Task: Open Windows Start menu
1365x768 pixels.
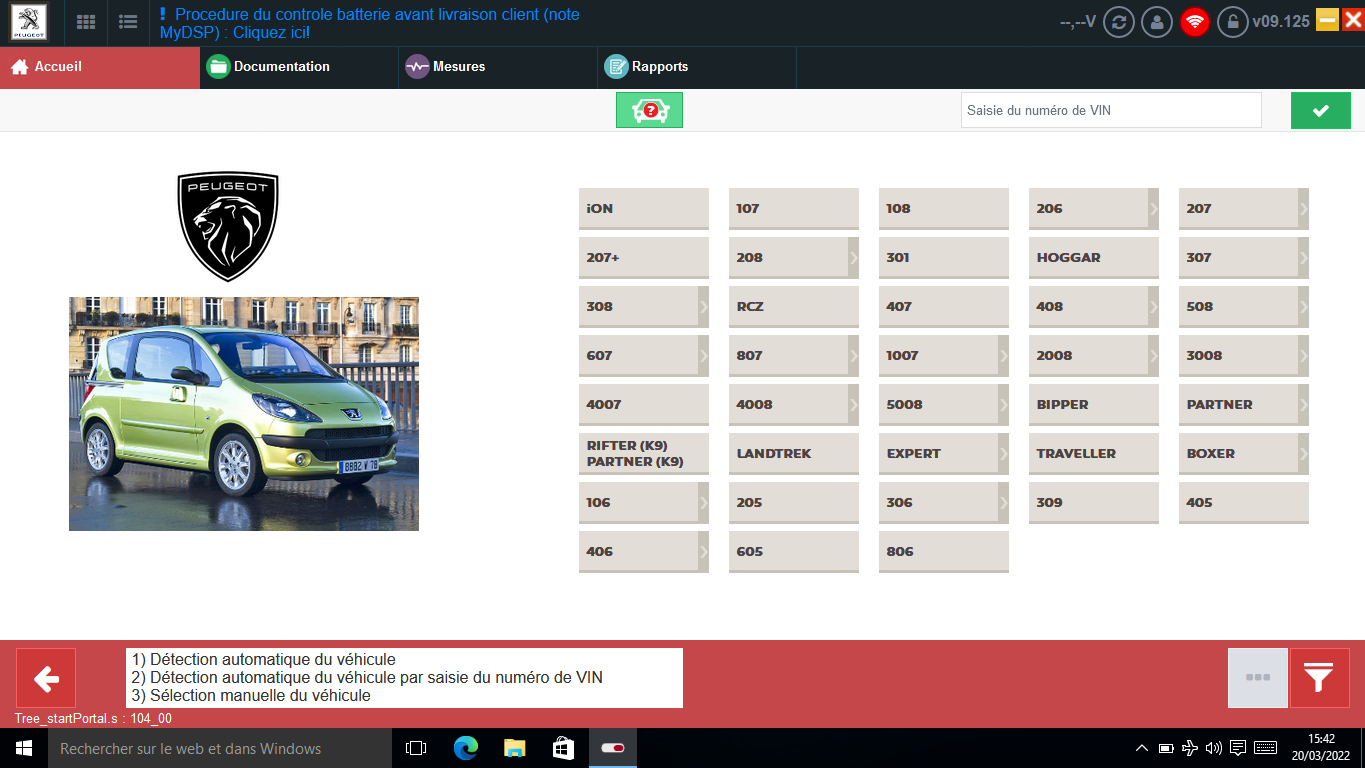Action: point(24,748)
